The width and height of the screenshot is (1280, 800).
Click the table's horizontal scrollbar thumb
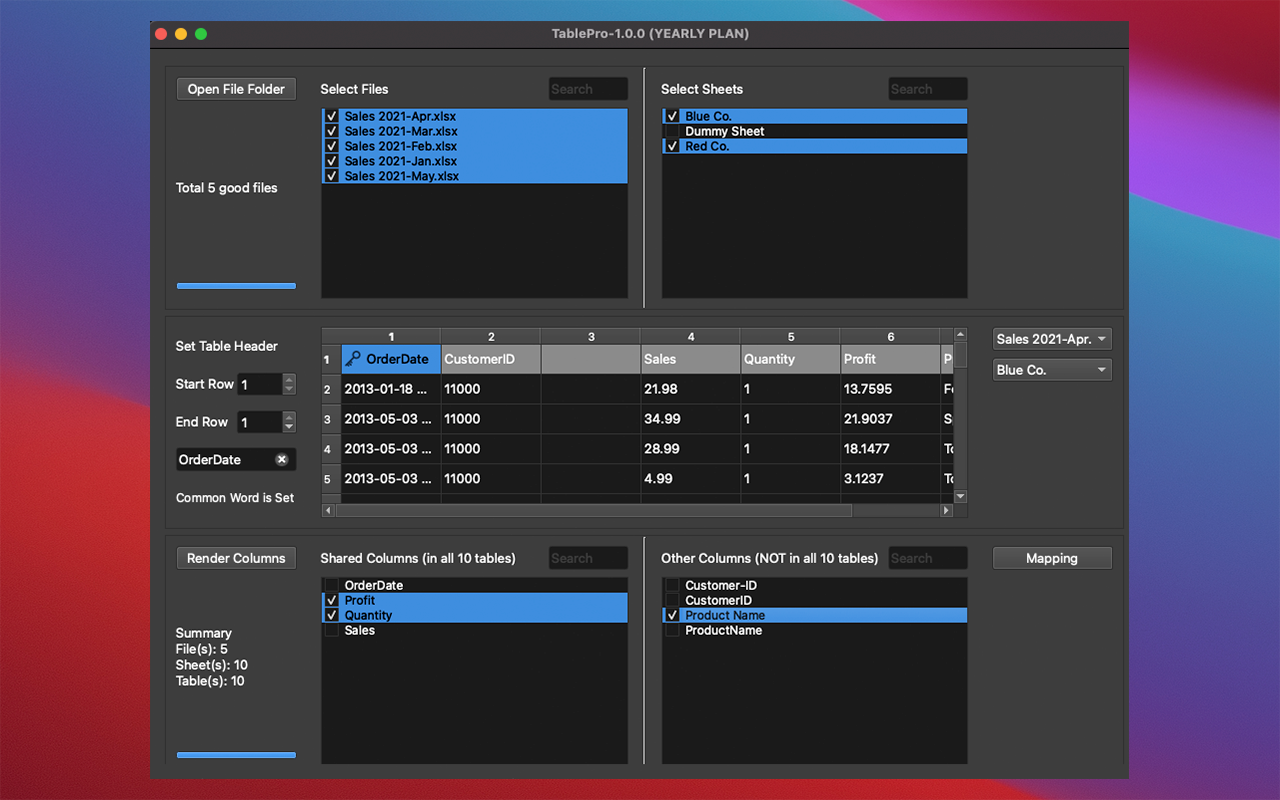594,510
